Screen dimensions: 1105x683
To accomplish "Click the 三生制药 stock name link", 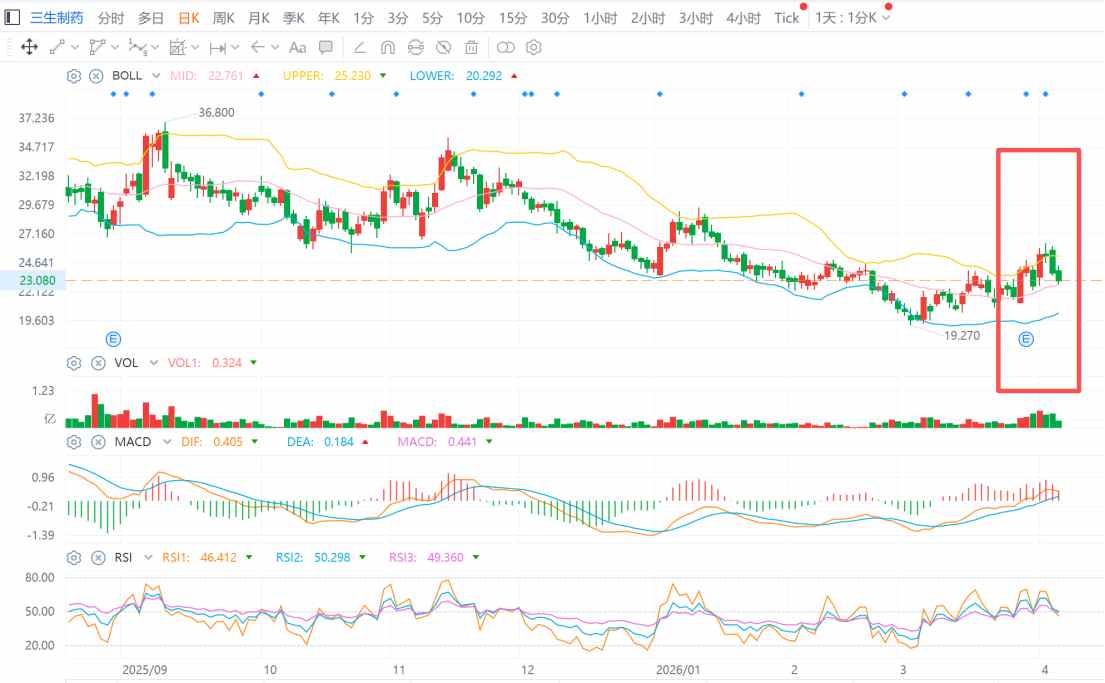I will pyautogui.click(x=56, y=18).
